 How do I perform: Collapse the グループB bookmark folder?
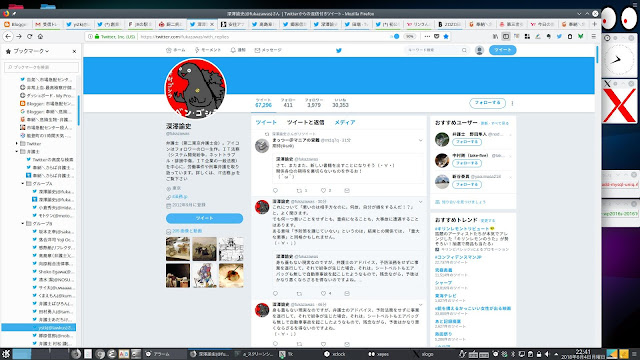tap(23, 224)
